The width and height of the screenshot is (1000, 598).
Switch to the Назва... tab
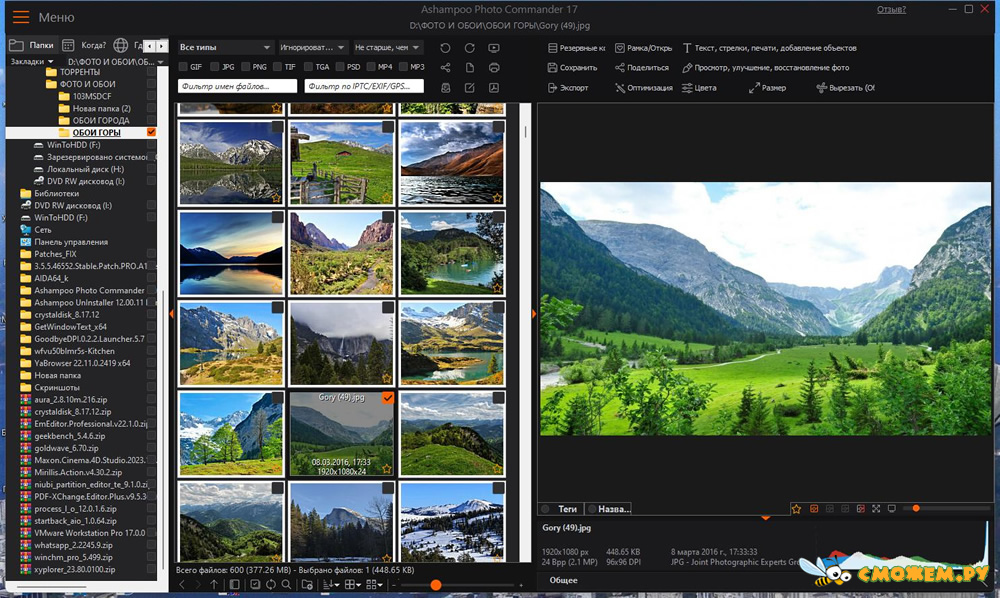point(608,509)
